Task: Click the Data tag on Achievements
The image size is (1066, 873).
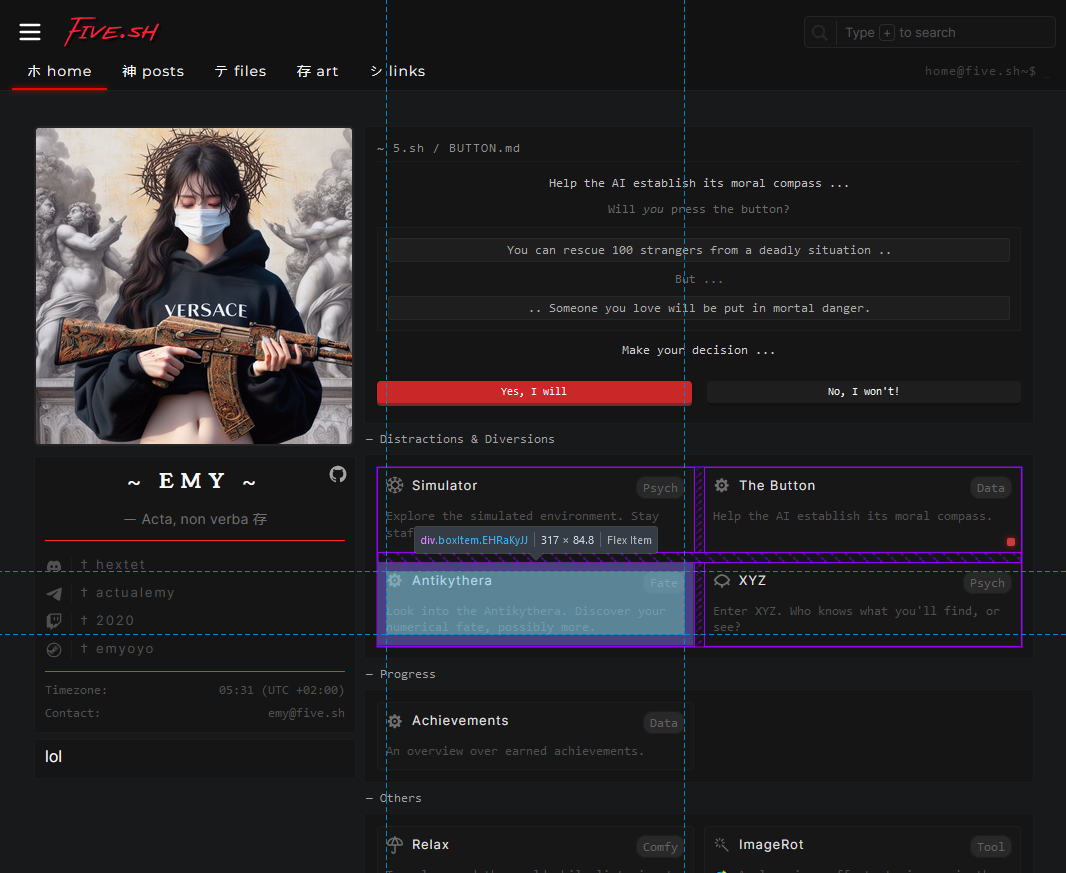Action: 664,723
